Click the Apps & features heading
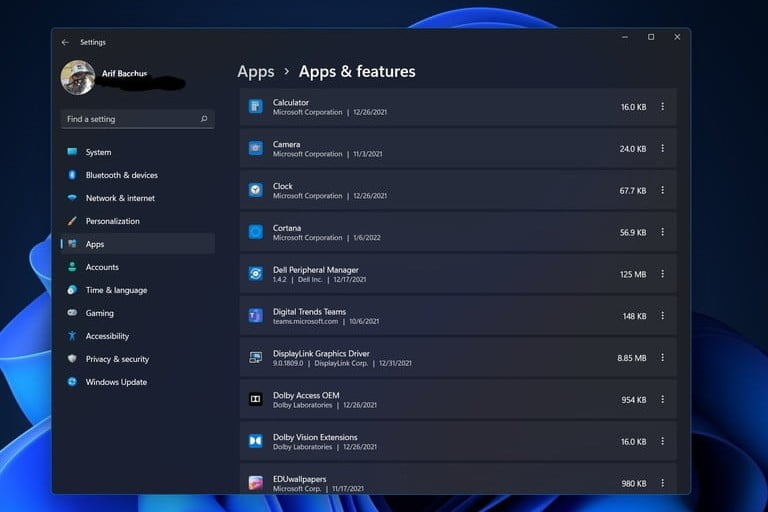 coord(357,72)
